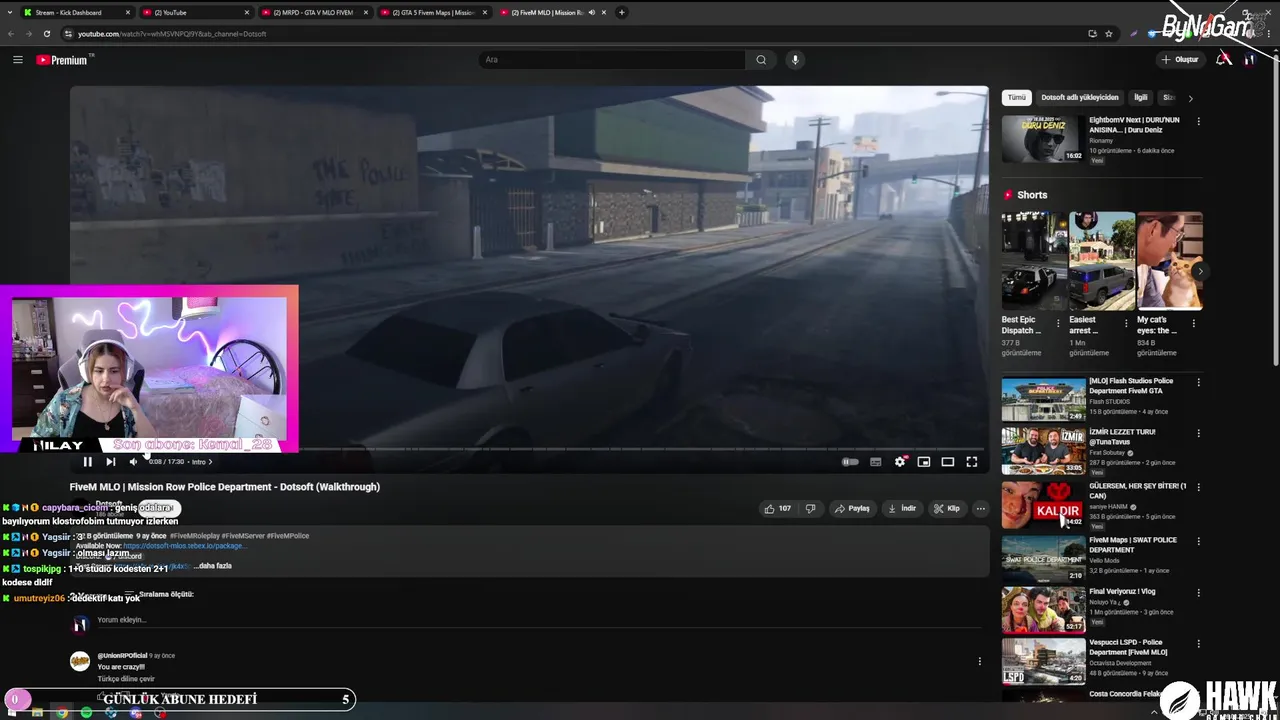Expand description with daha fazla
Screen dimensions: 1280x720
(x=212, y=566)
